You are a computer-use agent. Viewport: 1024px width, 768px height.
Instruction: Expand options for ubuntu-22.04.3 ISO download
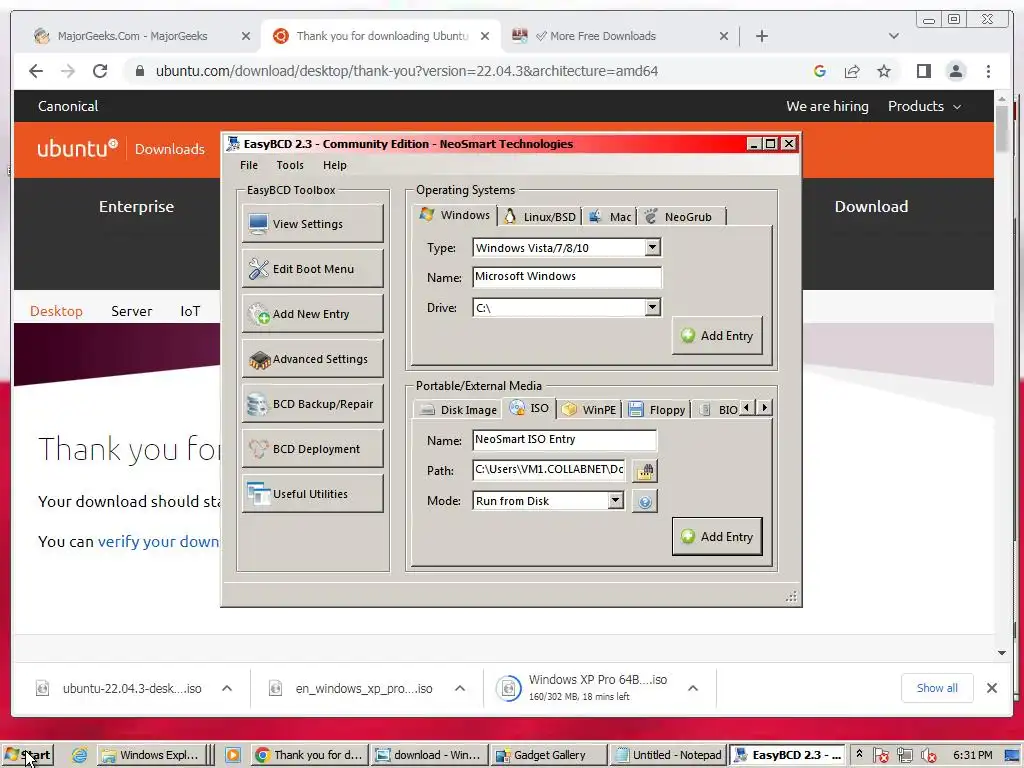click(x=227, y=688)
